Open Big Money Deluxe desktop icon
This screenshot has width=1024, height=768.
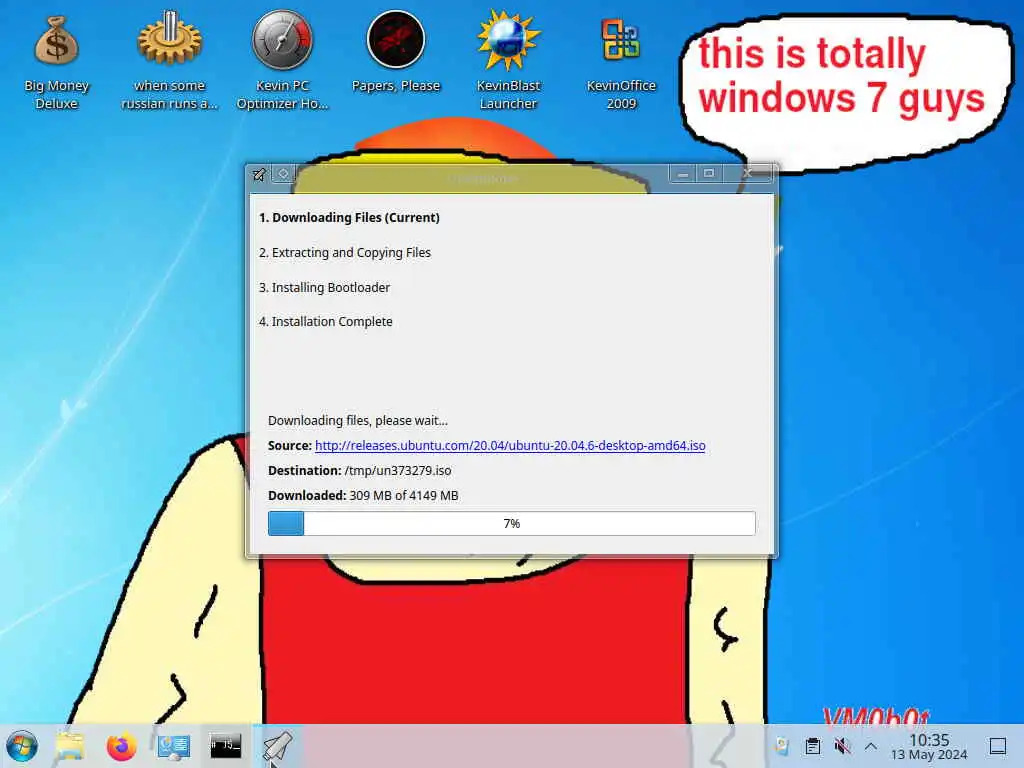(x=56, y=62)
